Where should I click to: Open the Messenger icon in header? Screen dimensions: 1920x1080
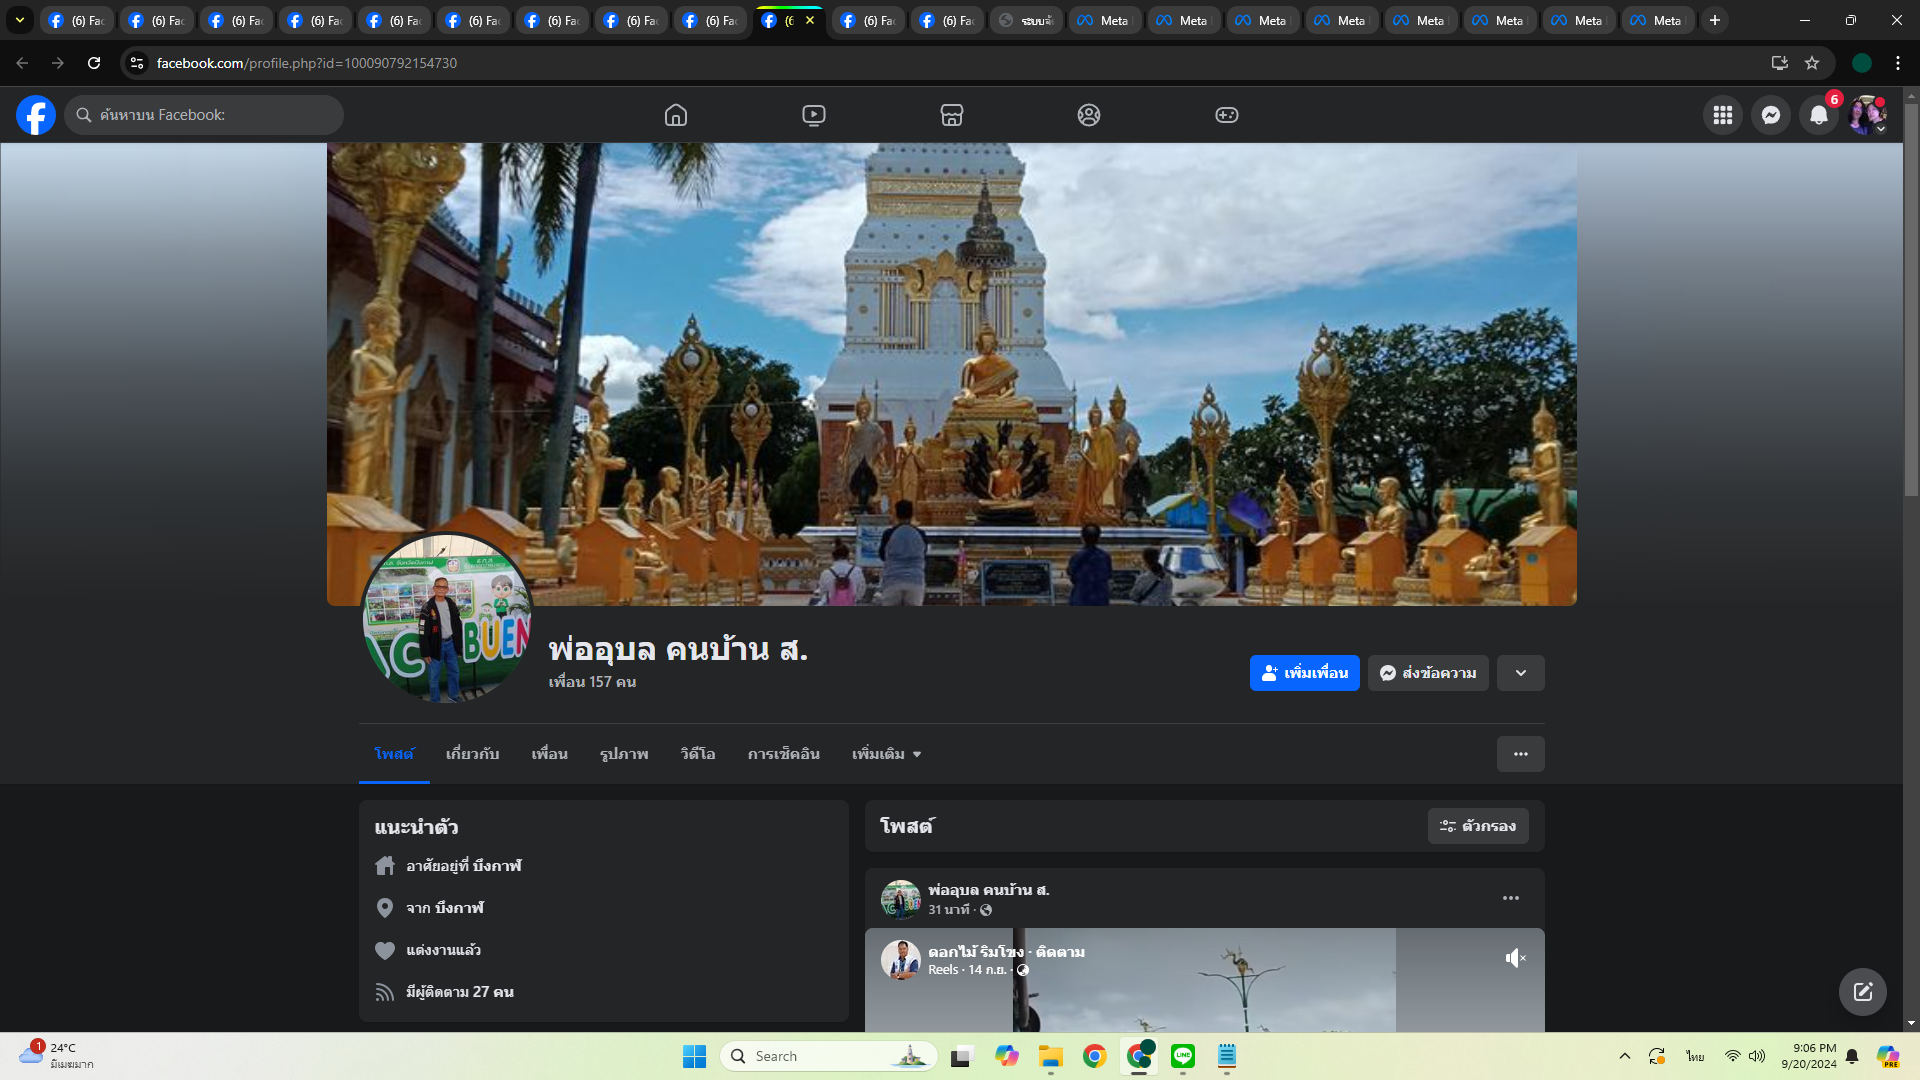click(1771, 115)
